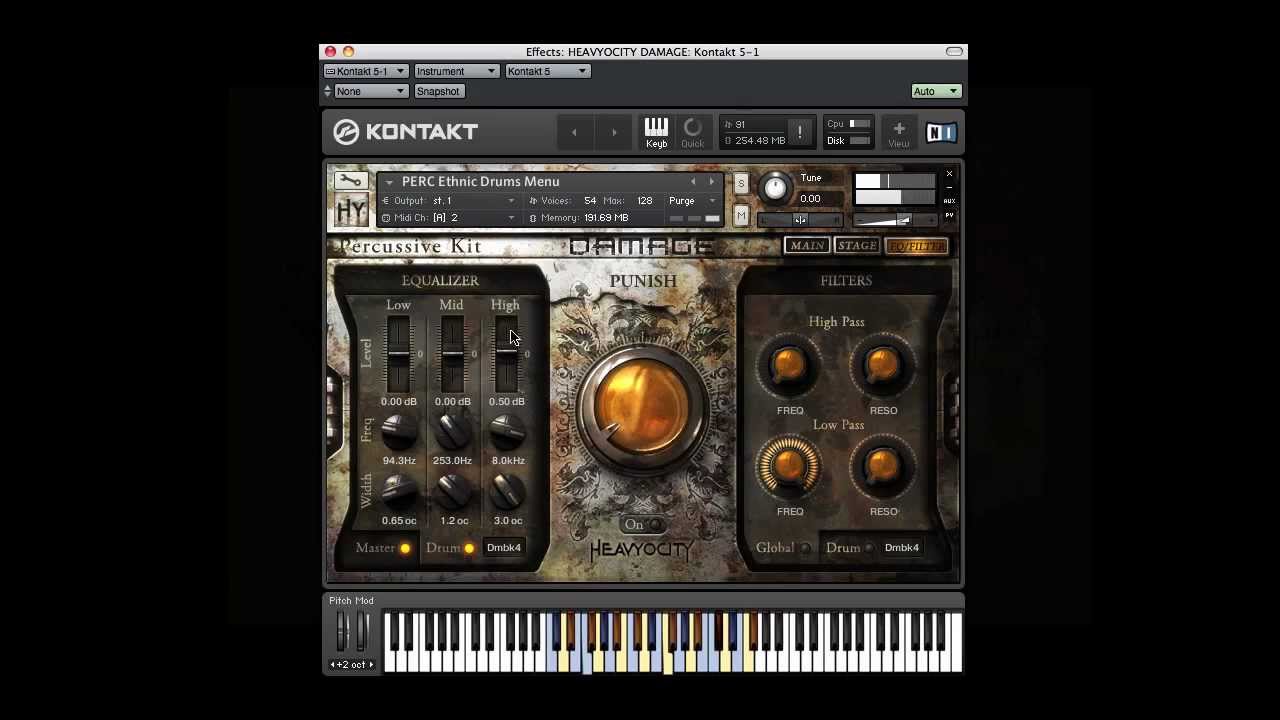
Task: Click the Mid band Freq knob
Action: pyautogui.click(x=452, y=432)
